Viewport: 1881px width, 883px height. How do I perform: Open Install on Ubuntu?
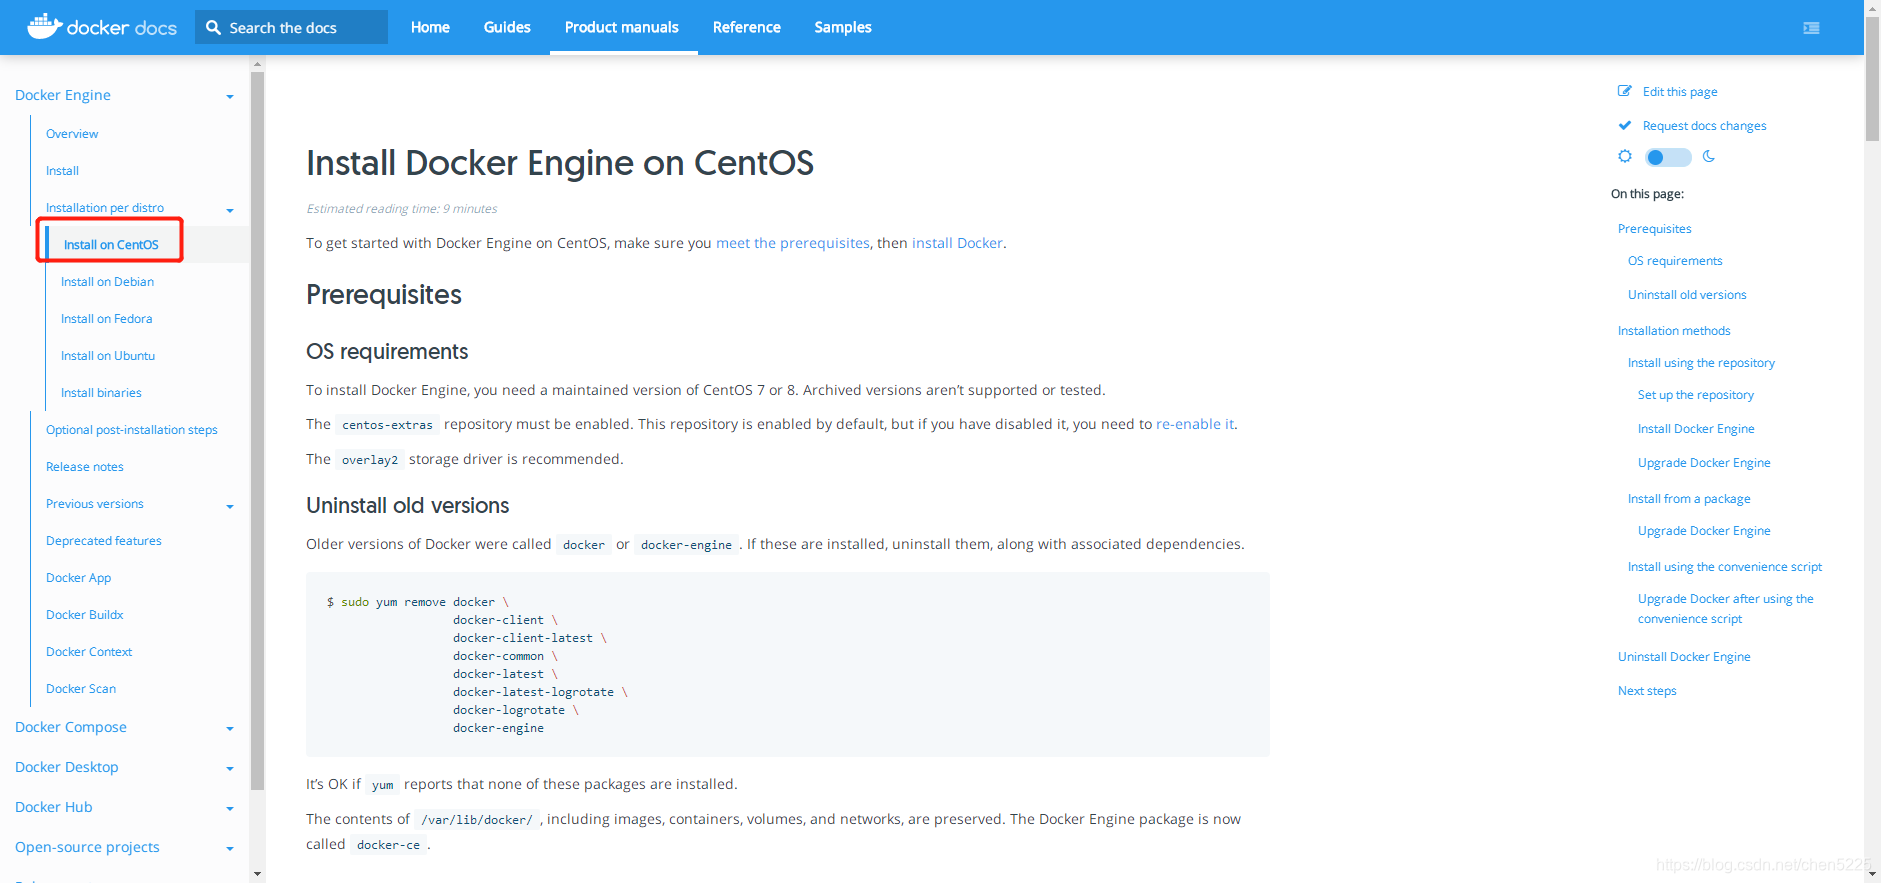(108, 356)
